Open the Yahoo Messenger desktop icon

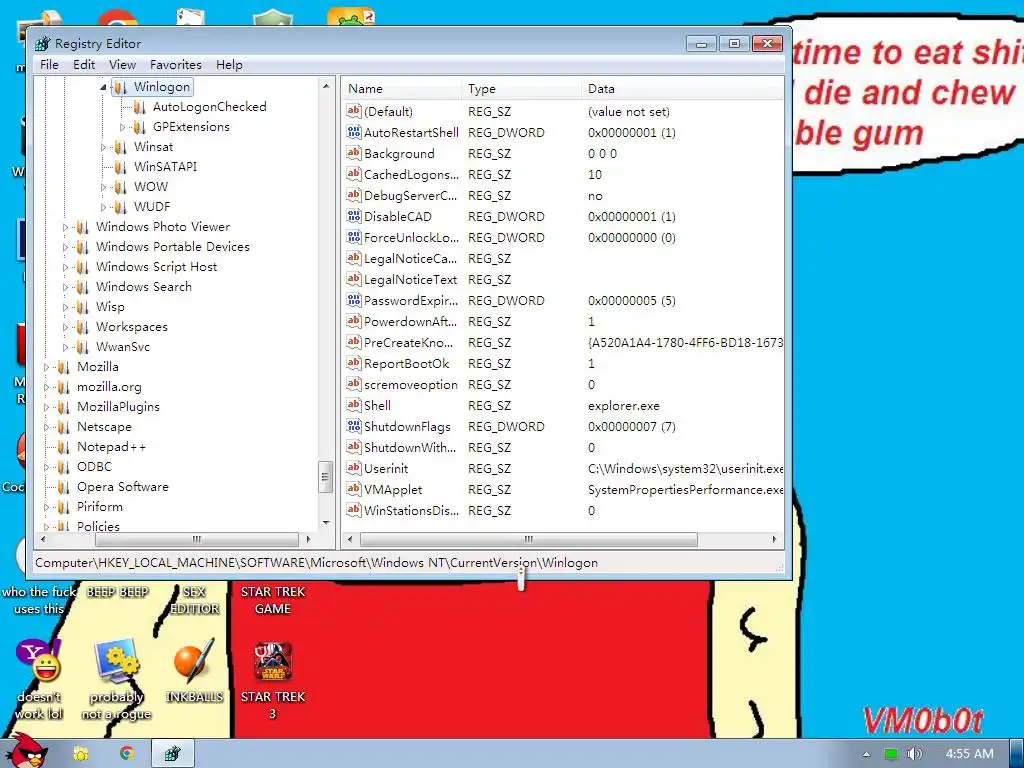click(x=39, y=660)
